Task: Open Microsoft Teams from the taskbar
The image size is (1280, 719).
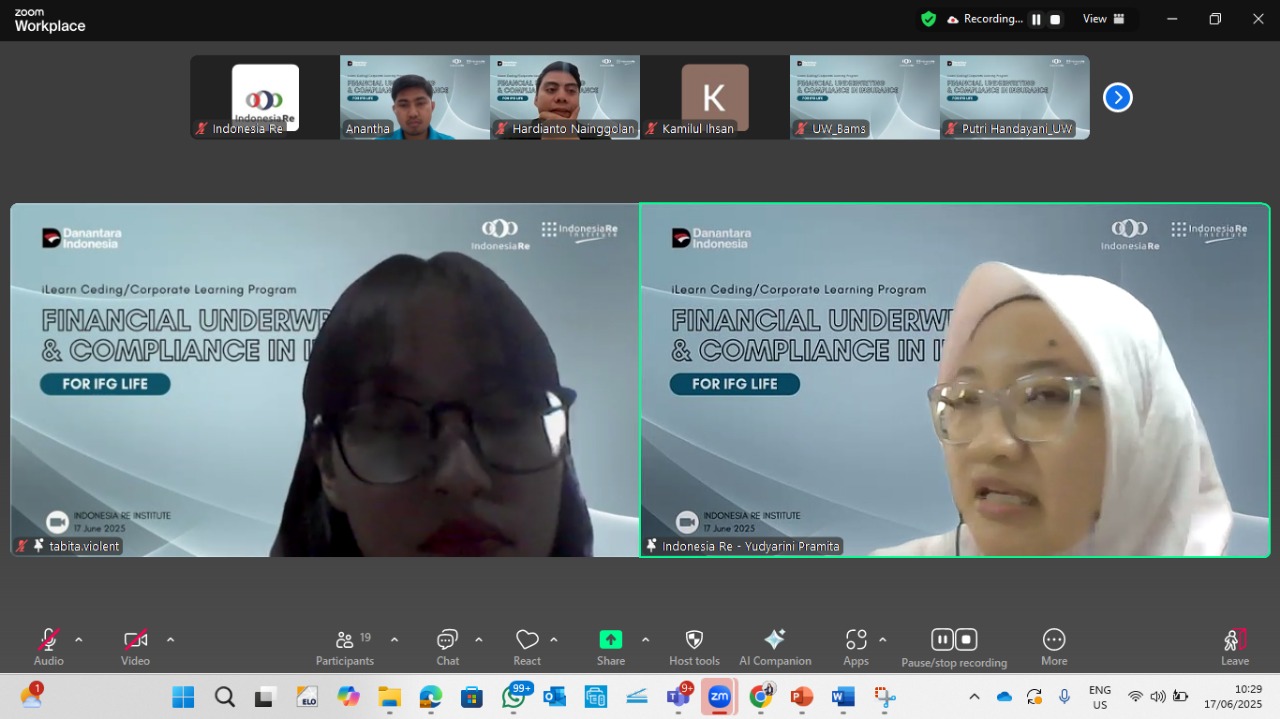Action: pyautogui.click(x=679, y=697)
